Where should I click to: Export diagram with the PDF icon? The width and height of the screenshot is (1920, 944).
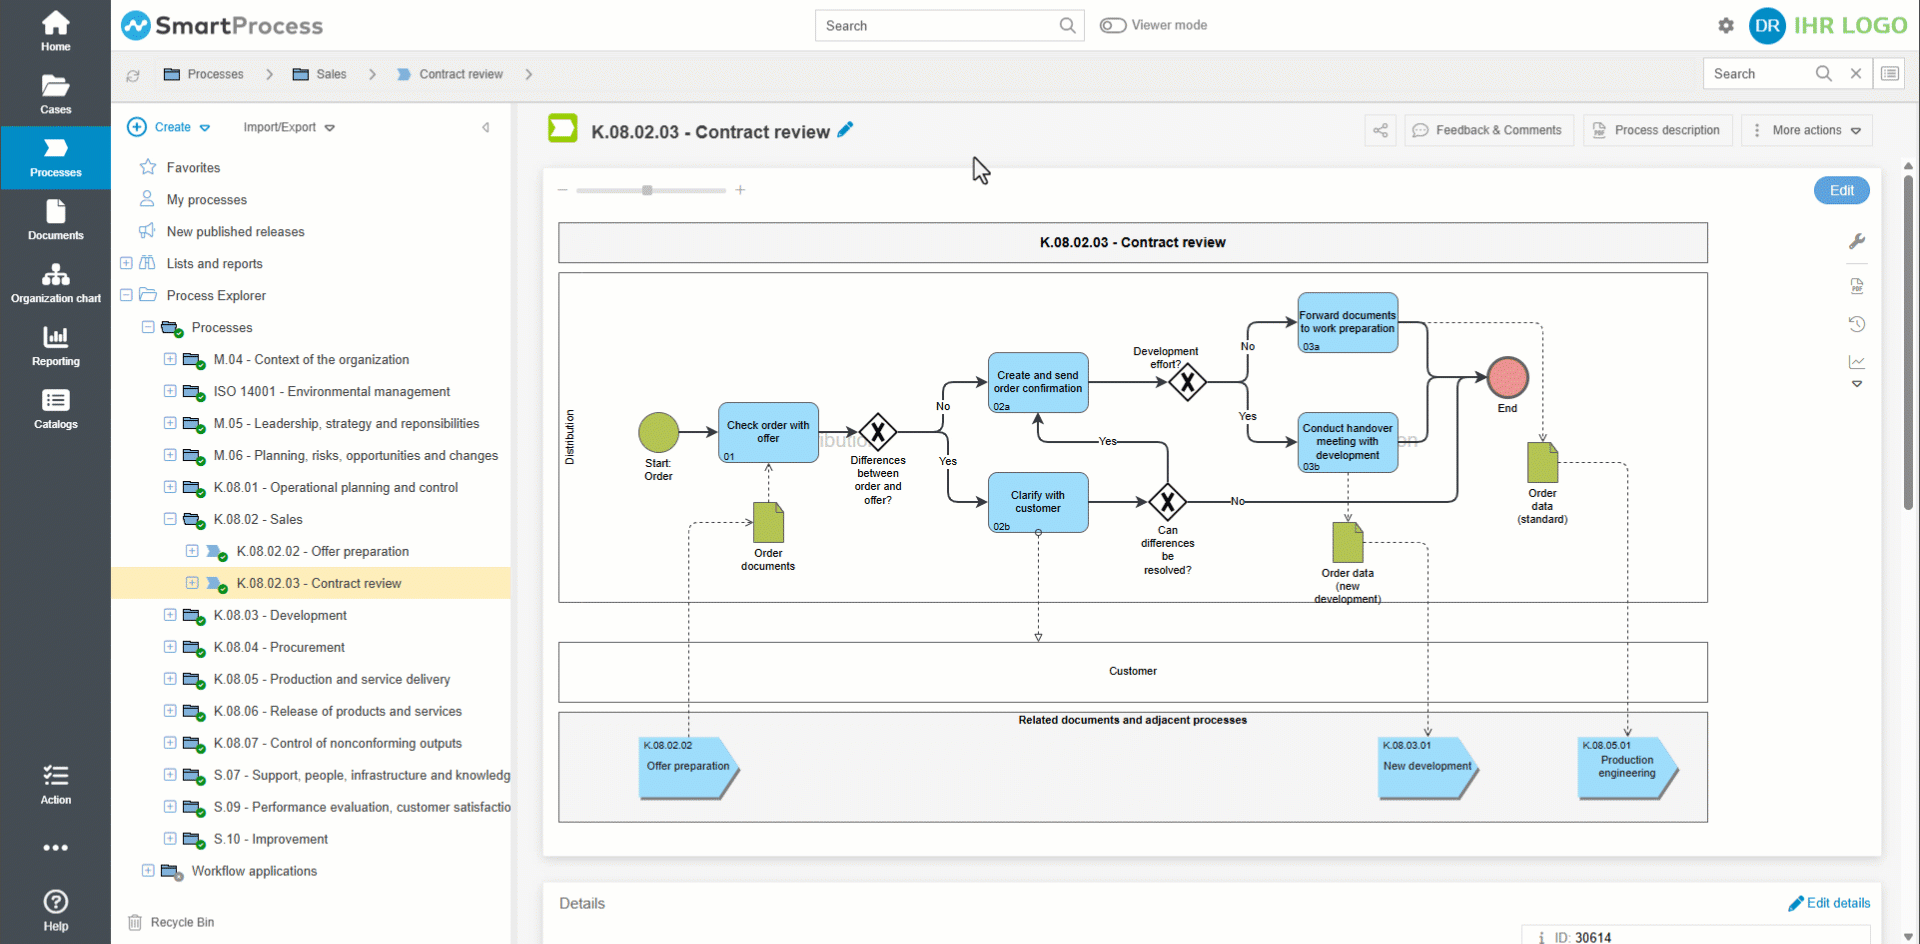pos(1856,287)
